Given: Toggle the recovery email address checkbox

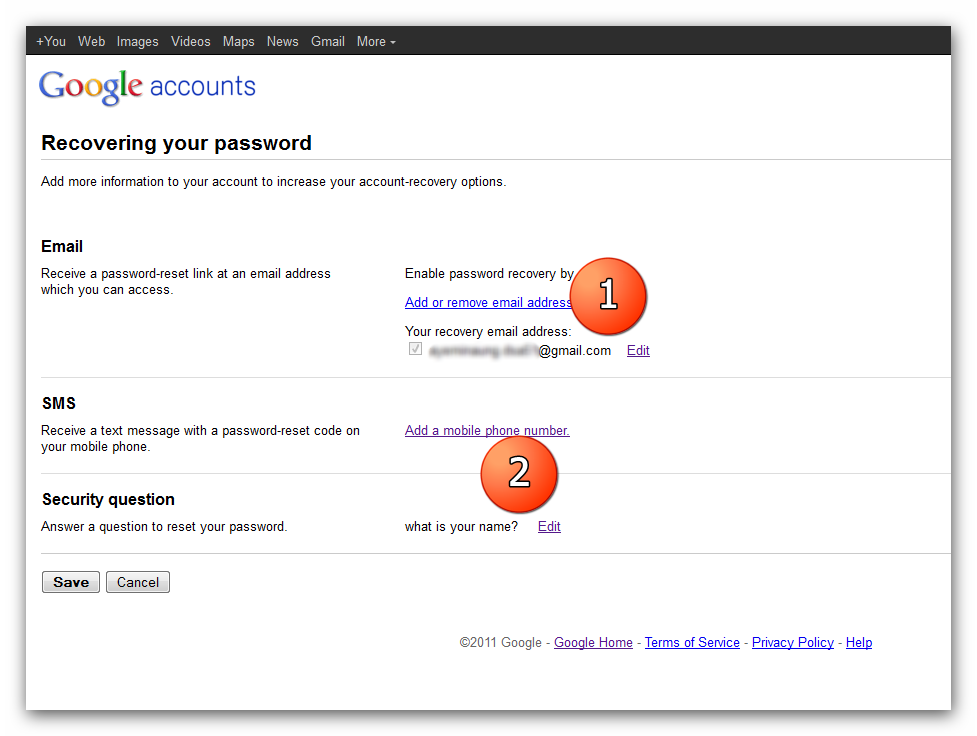Looking at the screenshot, I should [416, 349].
